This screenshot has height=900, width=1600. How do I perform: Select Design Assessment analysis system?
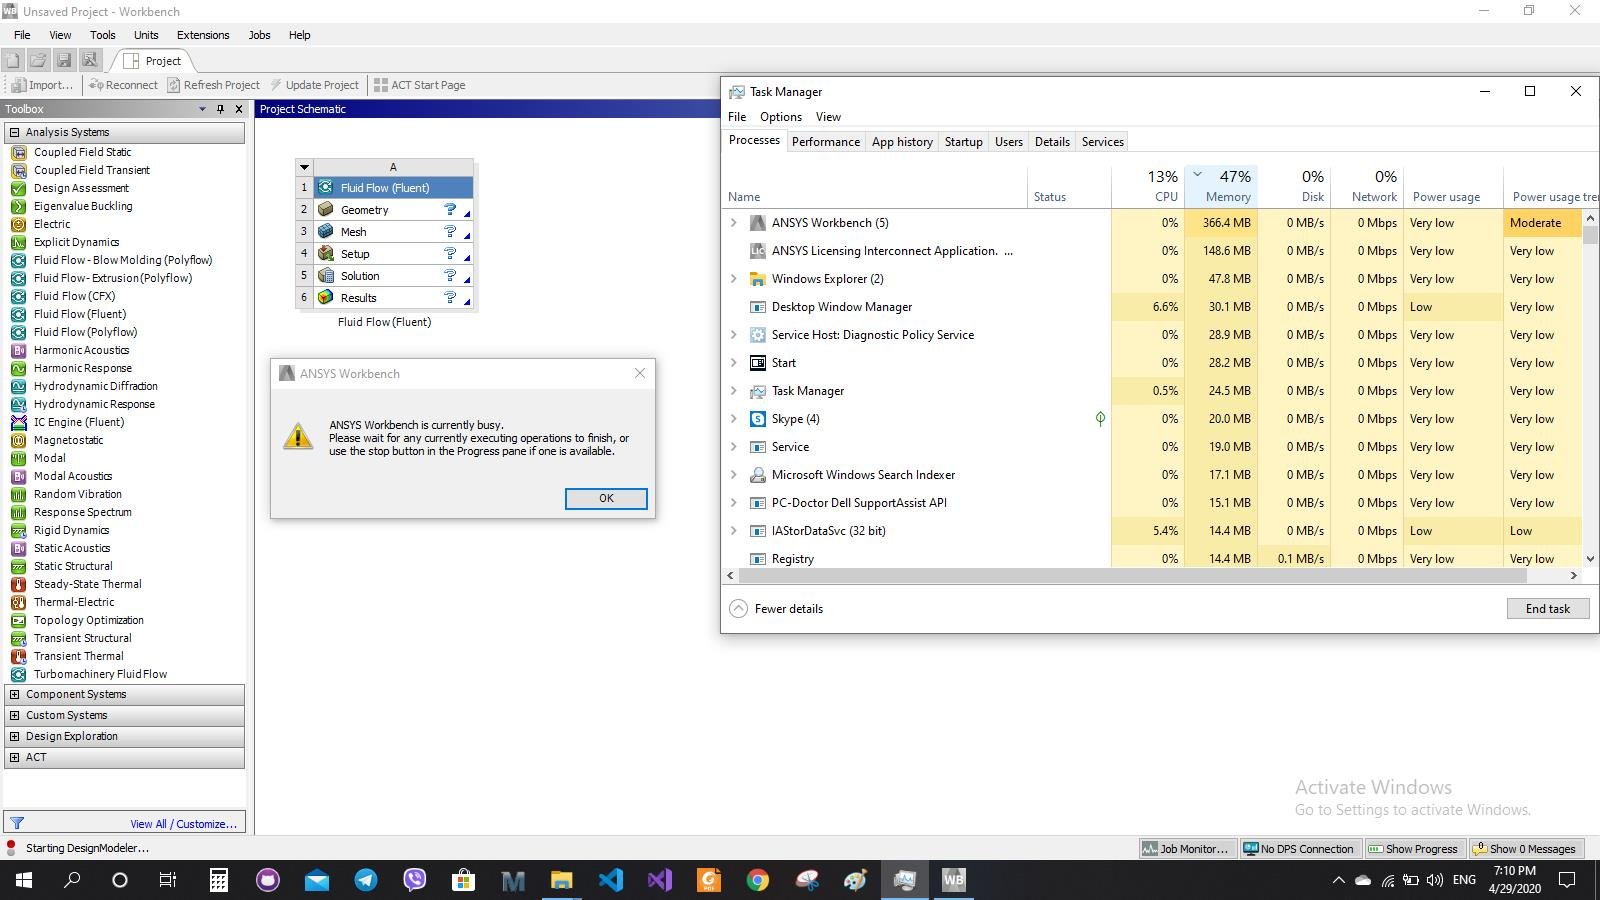click(x=81, y=188)
